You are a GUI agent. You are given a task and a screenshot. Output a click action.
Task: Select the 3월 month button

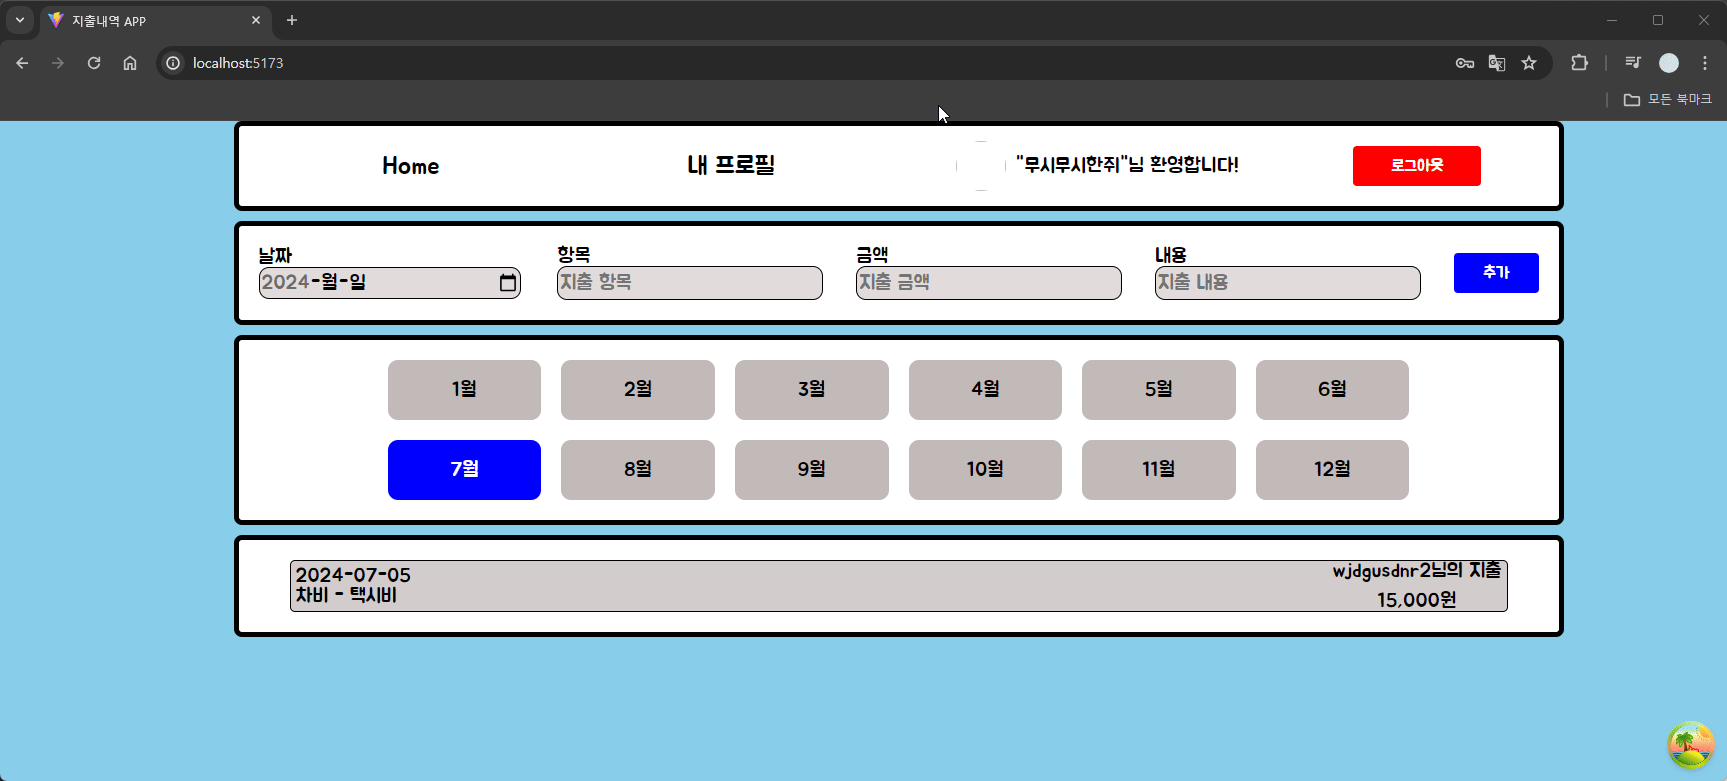coord(812,390)
